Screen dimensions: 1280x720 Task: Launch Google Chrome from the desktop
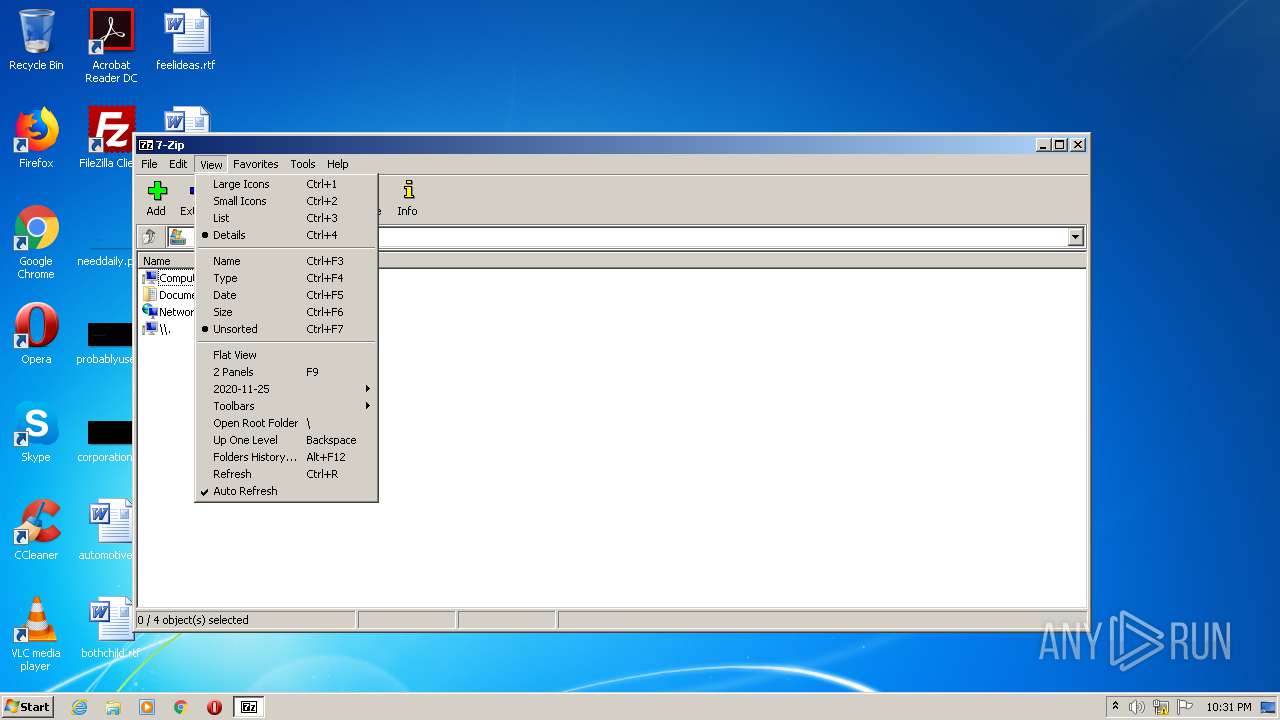click(36, 242)
